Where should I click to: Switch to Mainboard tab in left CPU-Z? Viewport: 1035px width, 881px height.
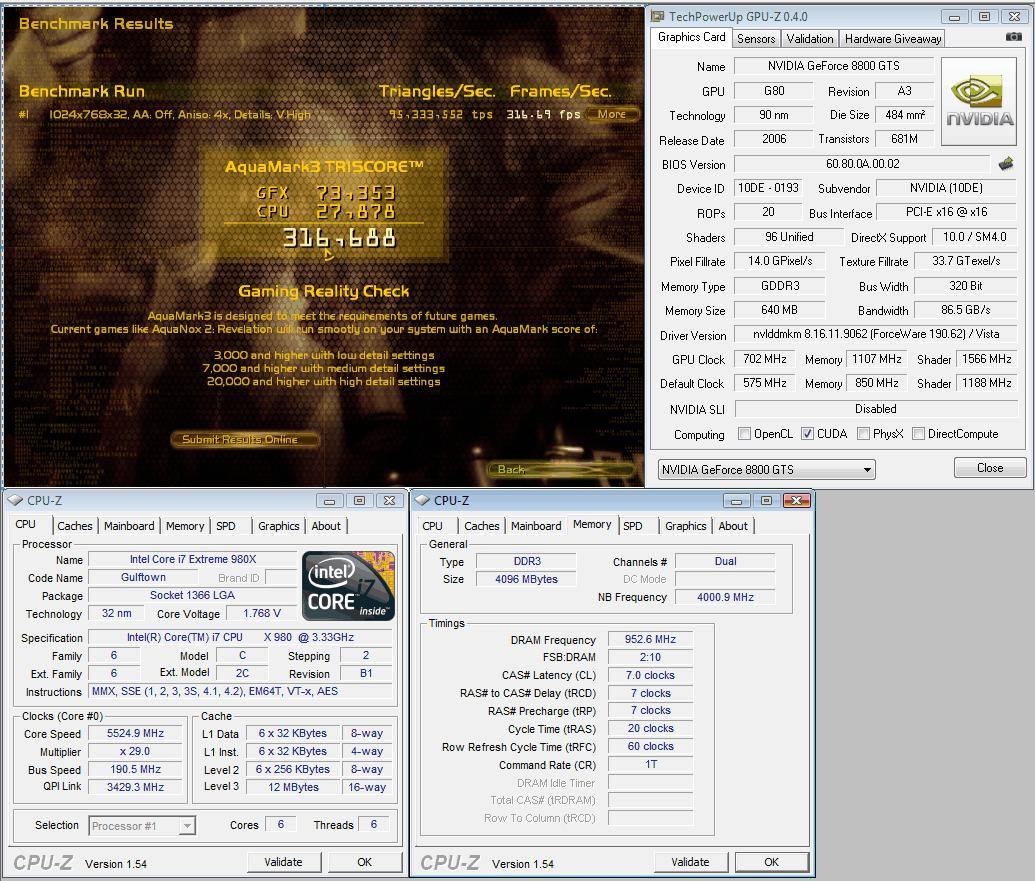[x=129, y=526]
